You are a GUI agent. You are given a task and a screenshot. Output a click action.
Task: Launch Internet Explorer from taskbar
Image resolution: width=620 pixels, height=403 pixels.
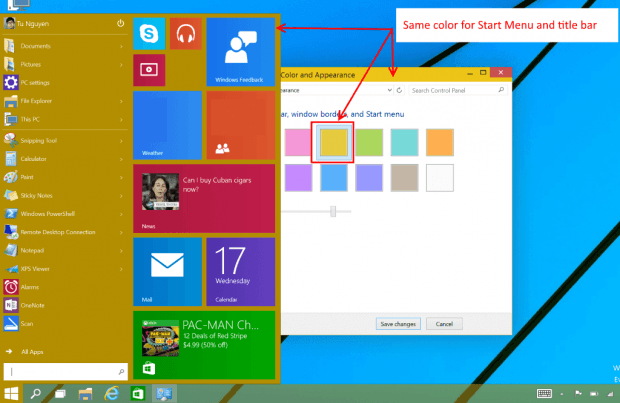112,394
